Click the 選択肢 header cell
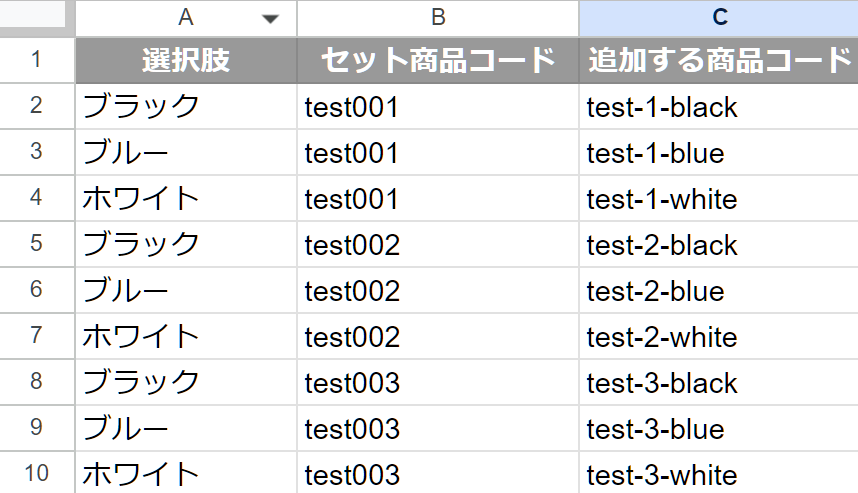Screen dimensions: 858x493 [186, 60]
